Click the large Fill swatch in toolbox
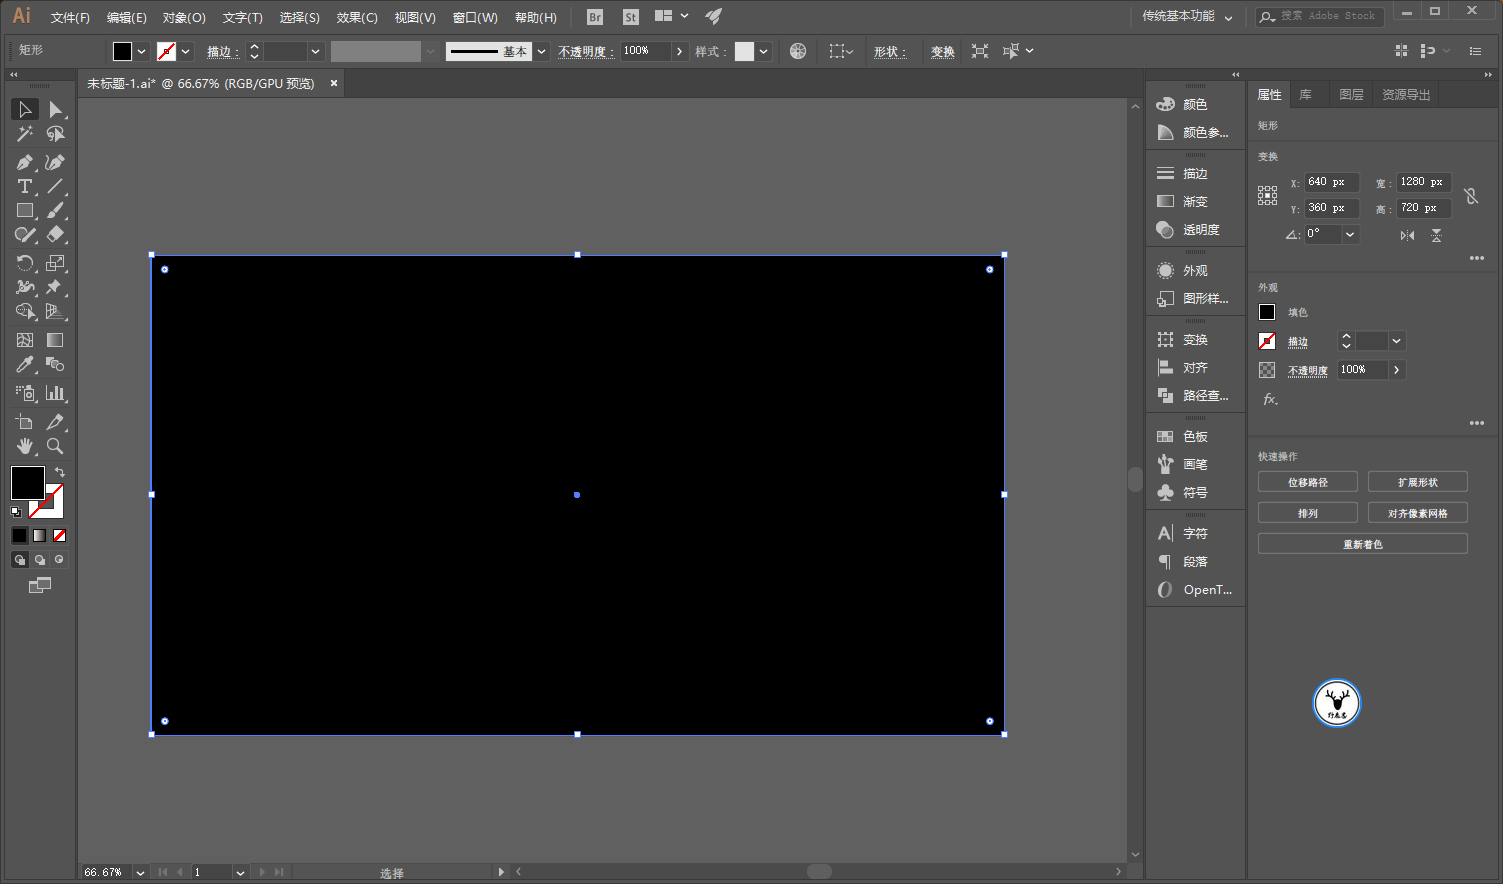Screen dimensions: 1503x884 27,483
